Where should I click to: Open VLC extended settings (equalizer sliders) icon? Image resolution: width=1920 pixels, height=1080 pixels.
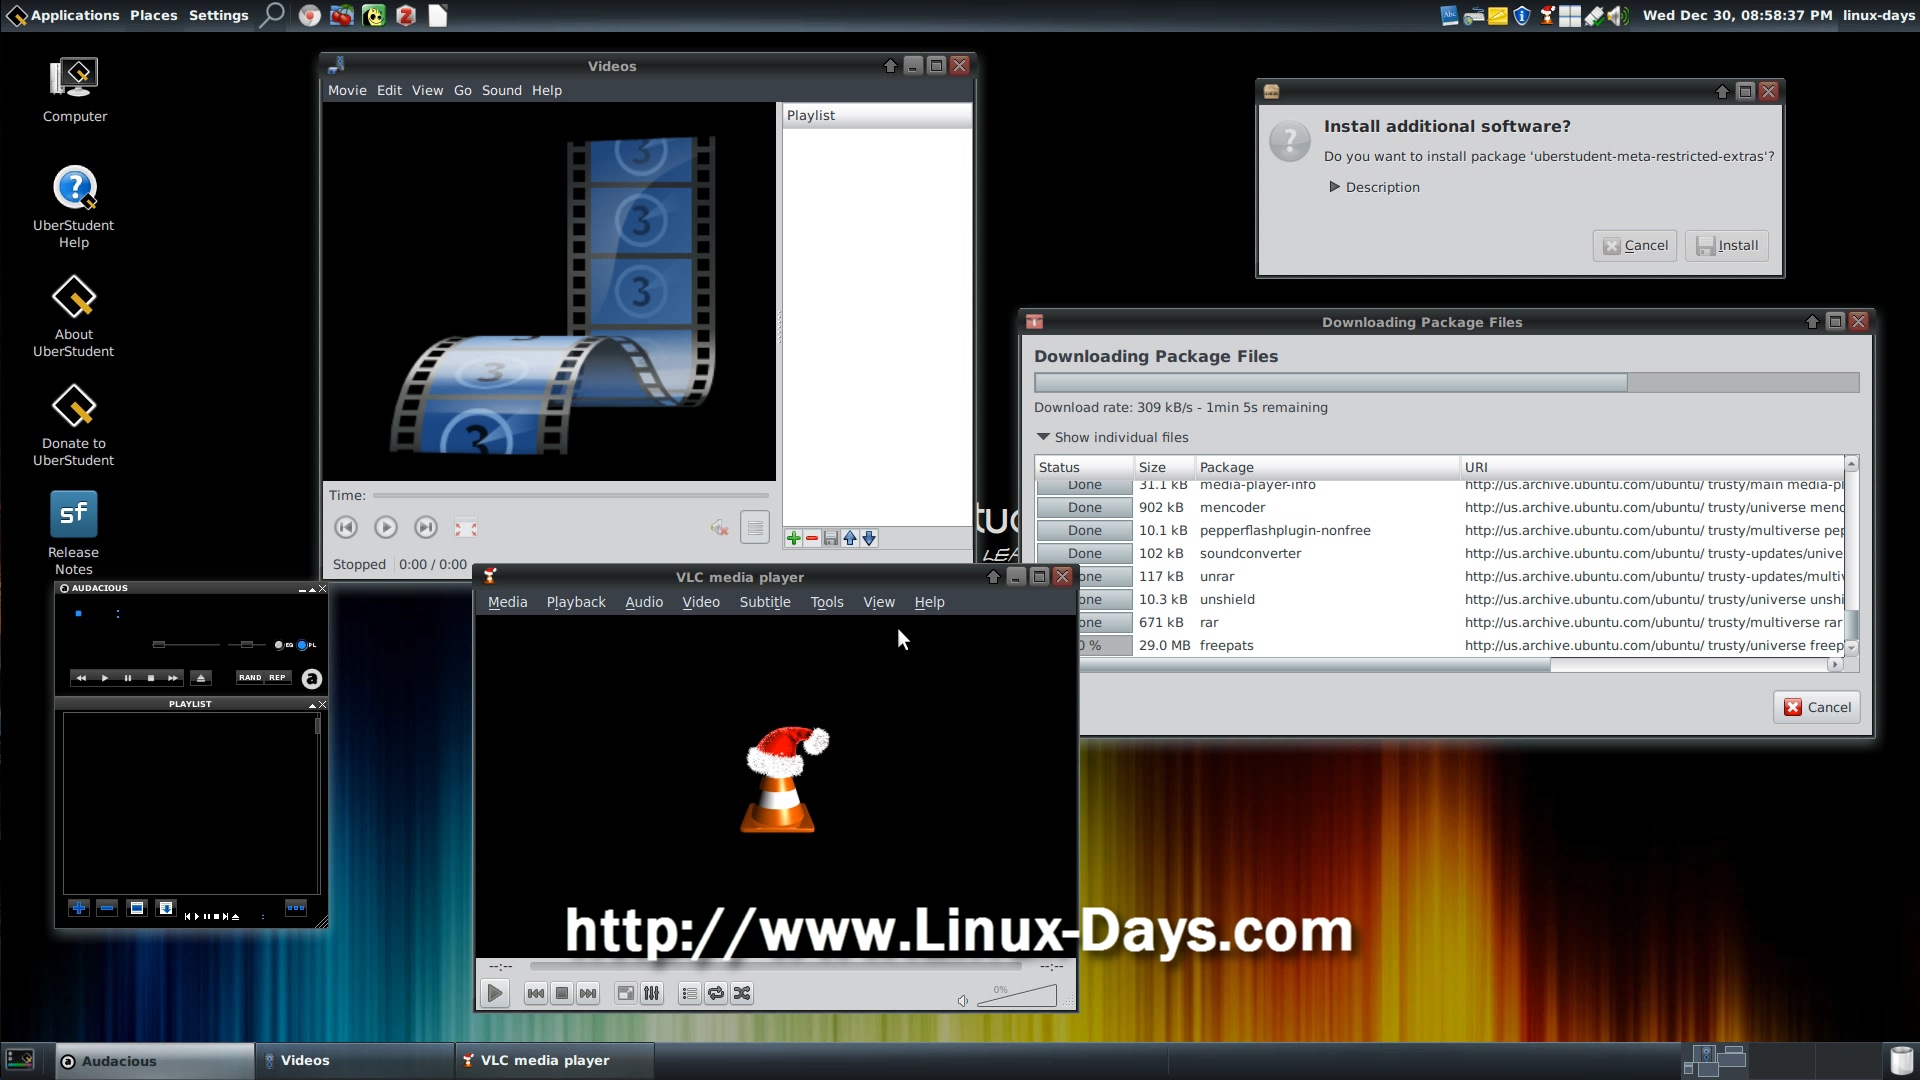[x=651, y=993]
